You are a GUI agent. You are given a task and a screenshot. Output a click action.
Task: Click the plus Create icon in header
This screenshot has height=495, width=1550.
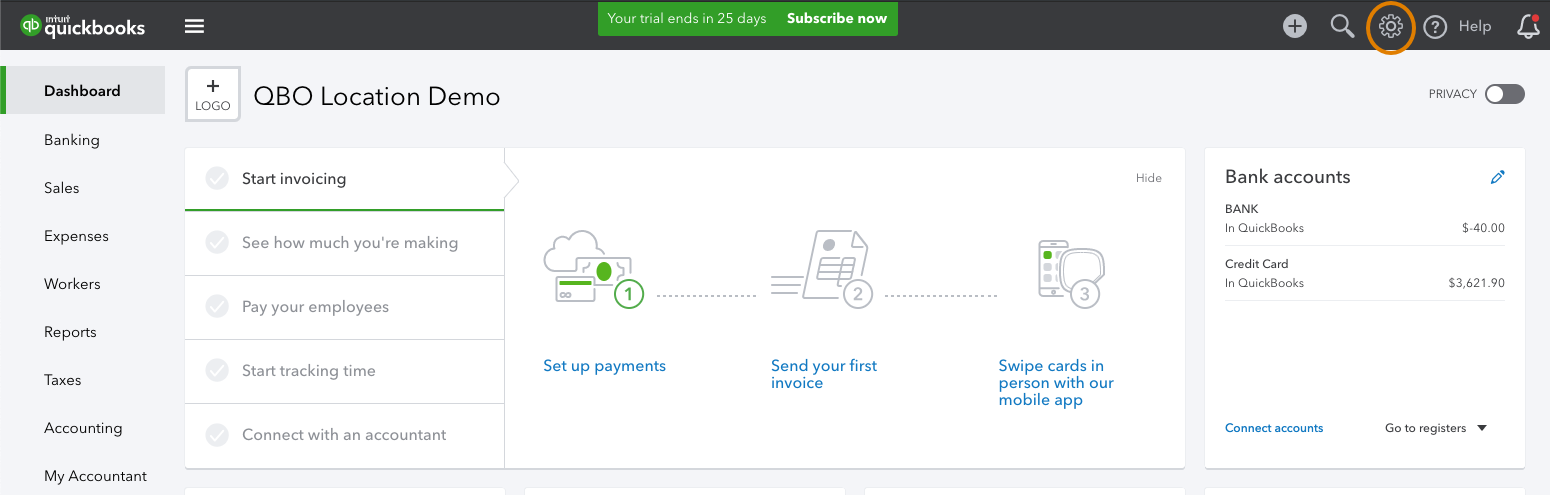1295,27
